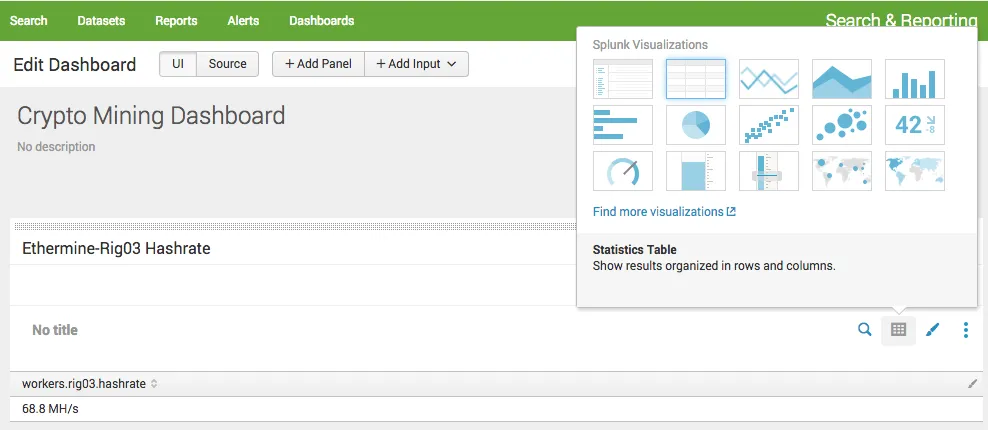Screen dimensions: 988x430
Task: Select the Statistics Table visualization icon
Action: [x=696, y=79]
